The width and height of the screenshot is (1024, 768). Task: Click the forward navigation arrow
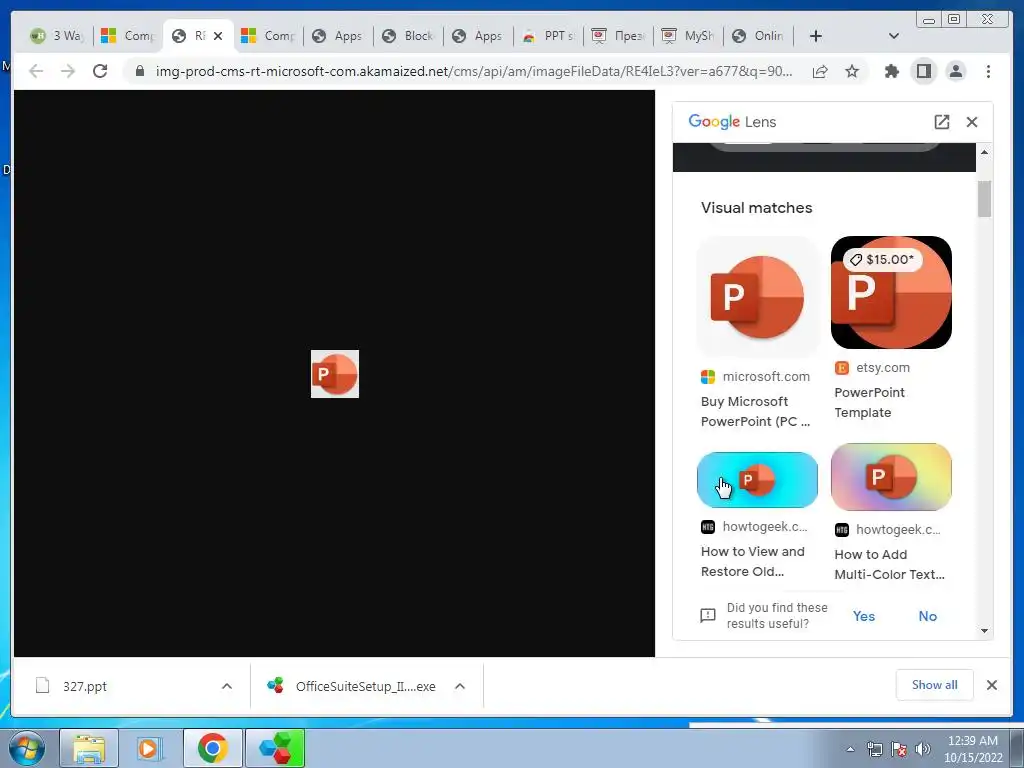pyautogui.click(x=68, y=71)
